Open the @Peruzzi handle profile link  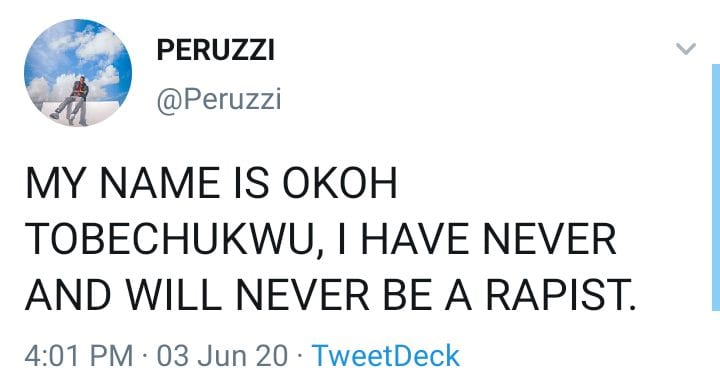point(219,100)
